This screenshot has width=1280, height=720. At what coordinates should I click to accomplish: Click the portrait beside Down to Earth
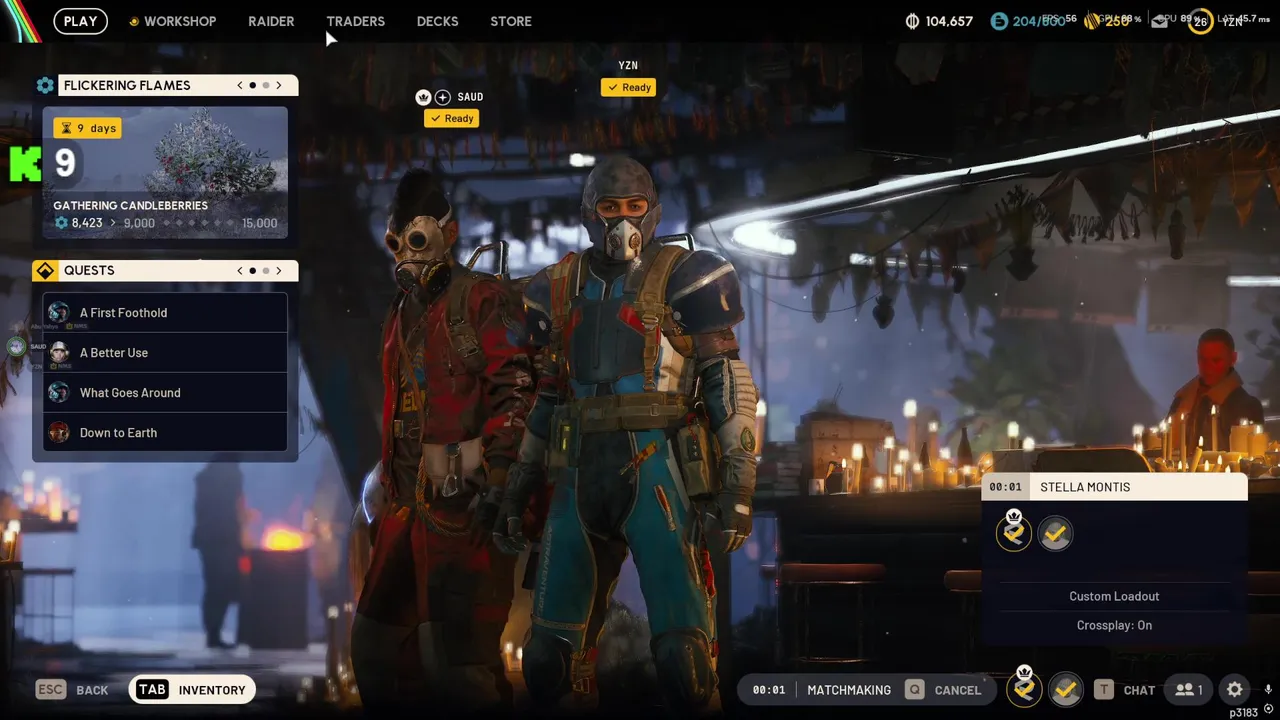tap(59, 433)
